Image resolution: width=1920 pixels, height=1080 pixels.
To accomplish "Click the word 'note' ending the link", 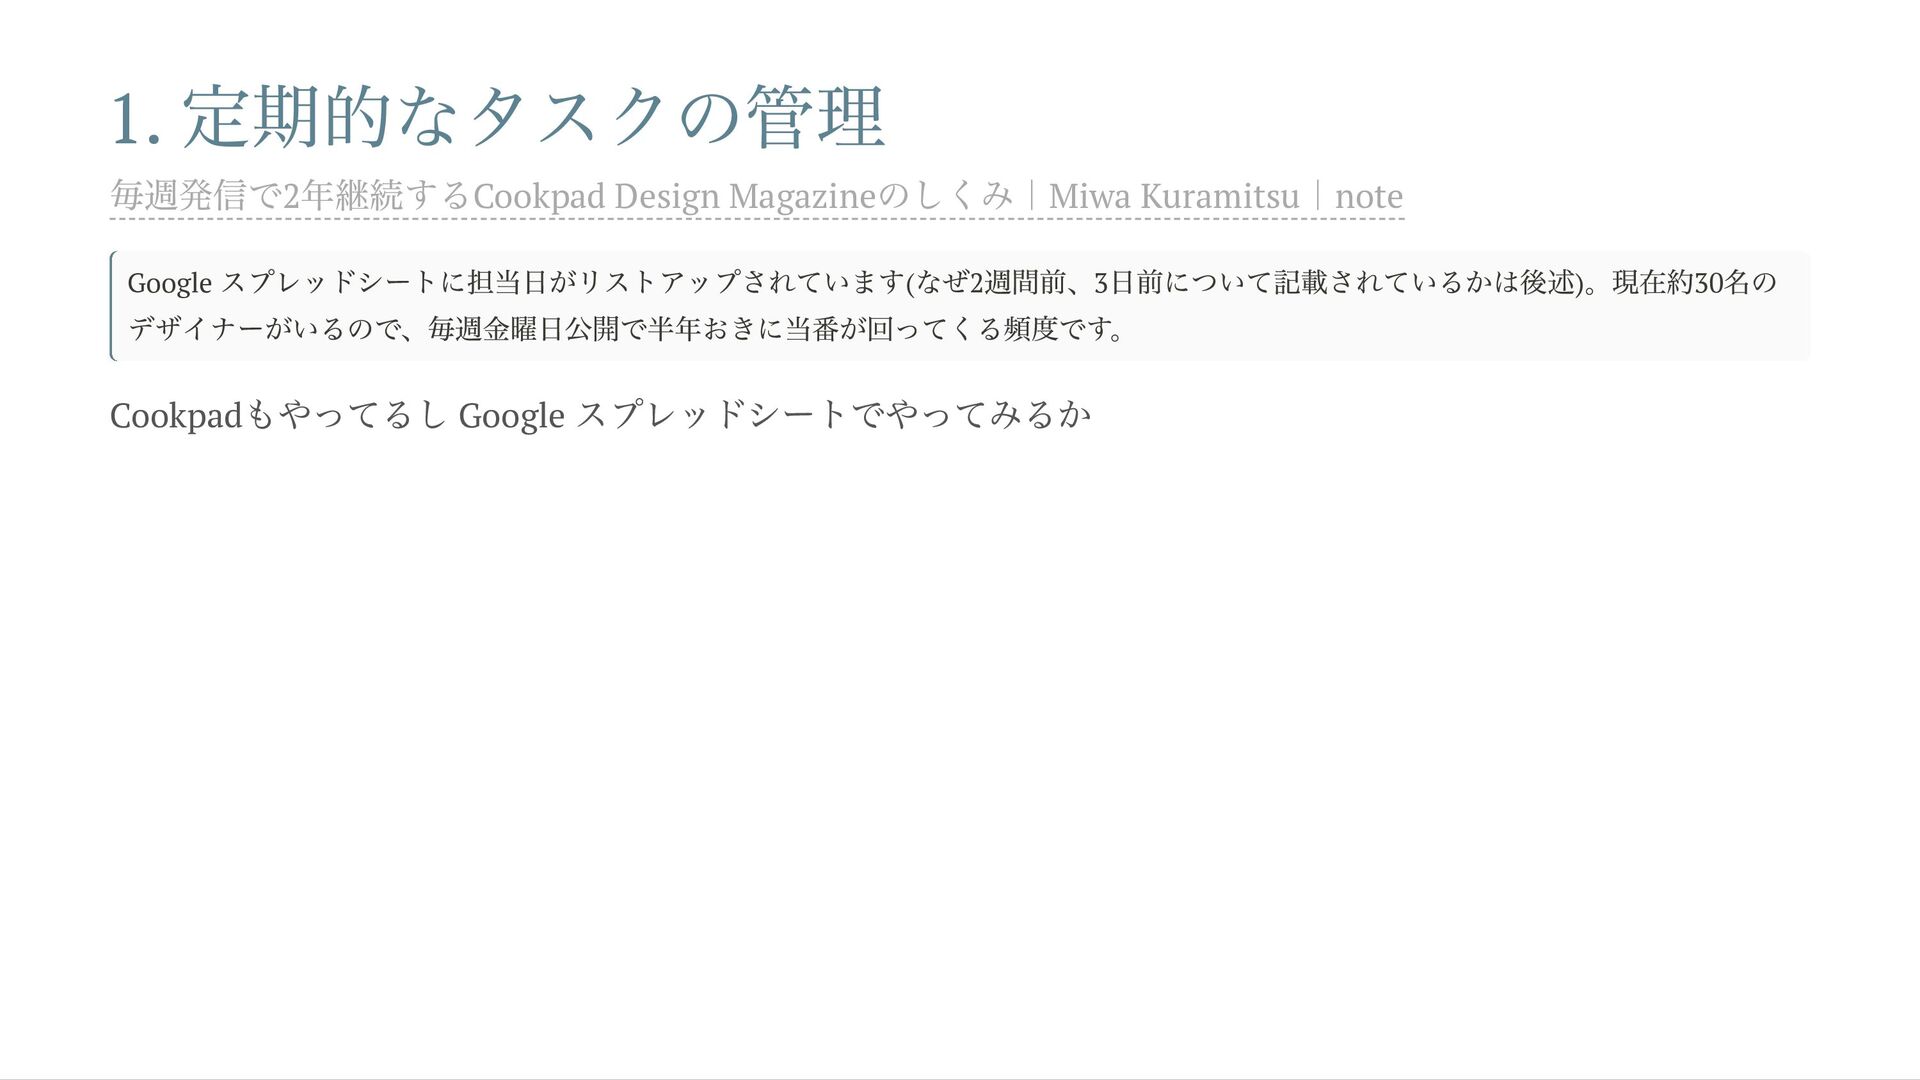I will (x=1368, y=196).
